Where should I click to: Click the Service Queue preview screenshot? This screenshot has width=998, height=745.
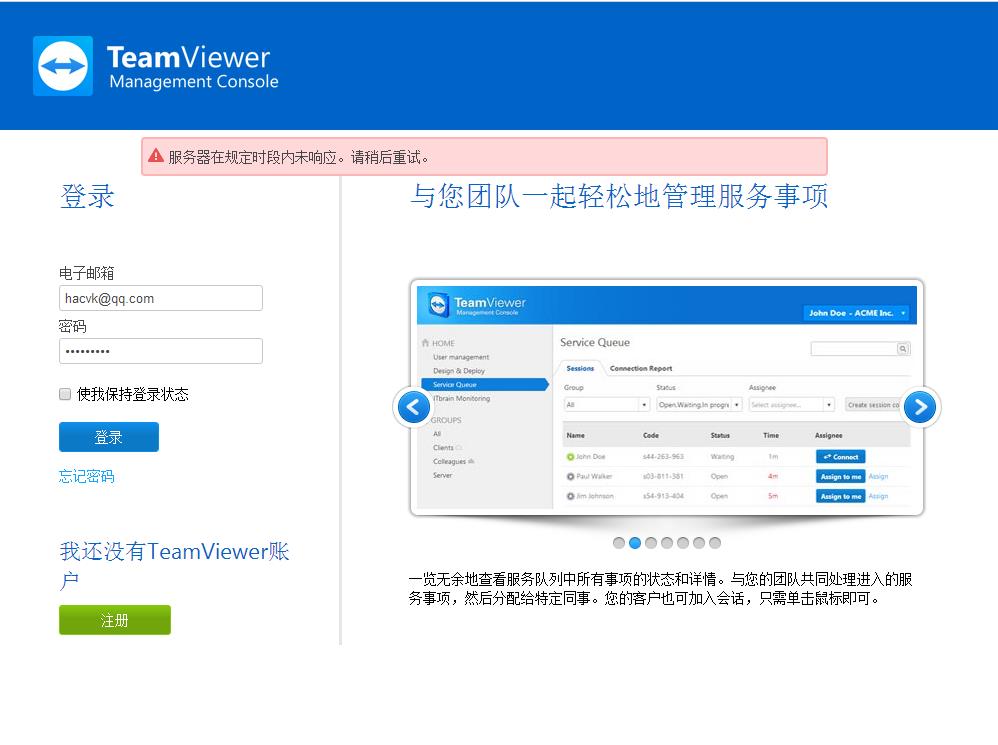point(667,397)
